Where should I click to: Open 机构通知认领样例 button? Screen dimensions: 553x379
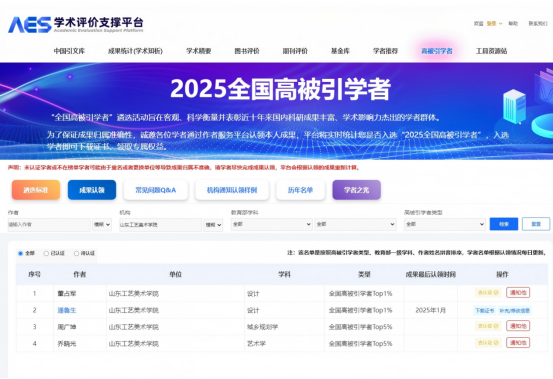[232, 190]
